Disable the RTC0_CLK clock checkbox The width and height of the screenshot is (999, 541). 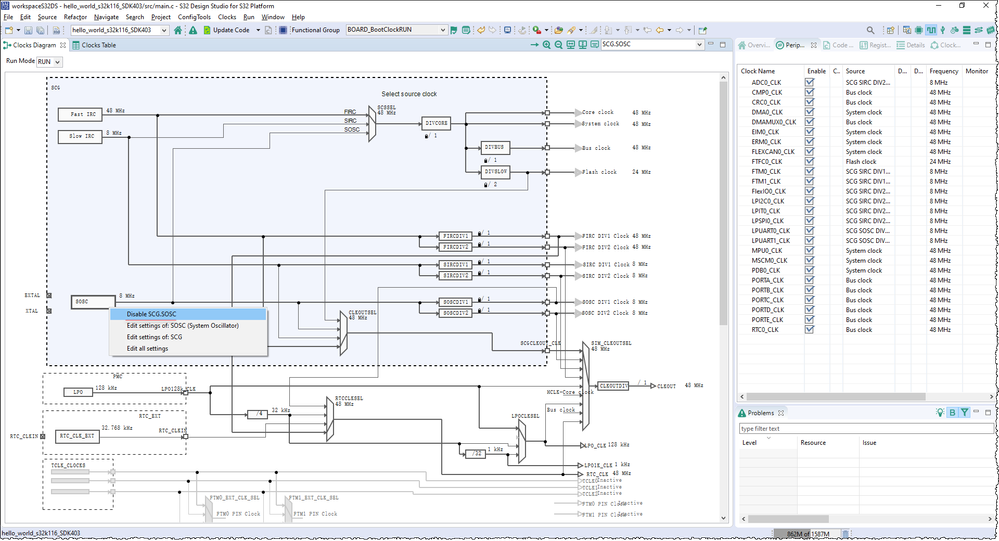[810, 330]
